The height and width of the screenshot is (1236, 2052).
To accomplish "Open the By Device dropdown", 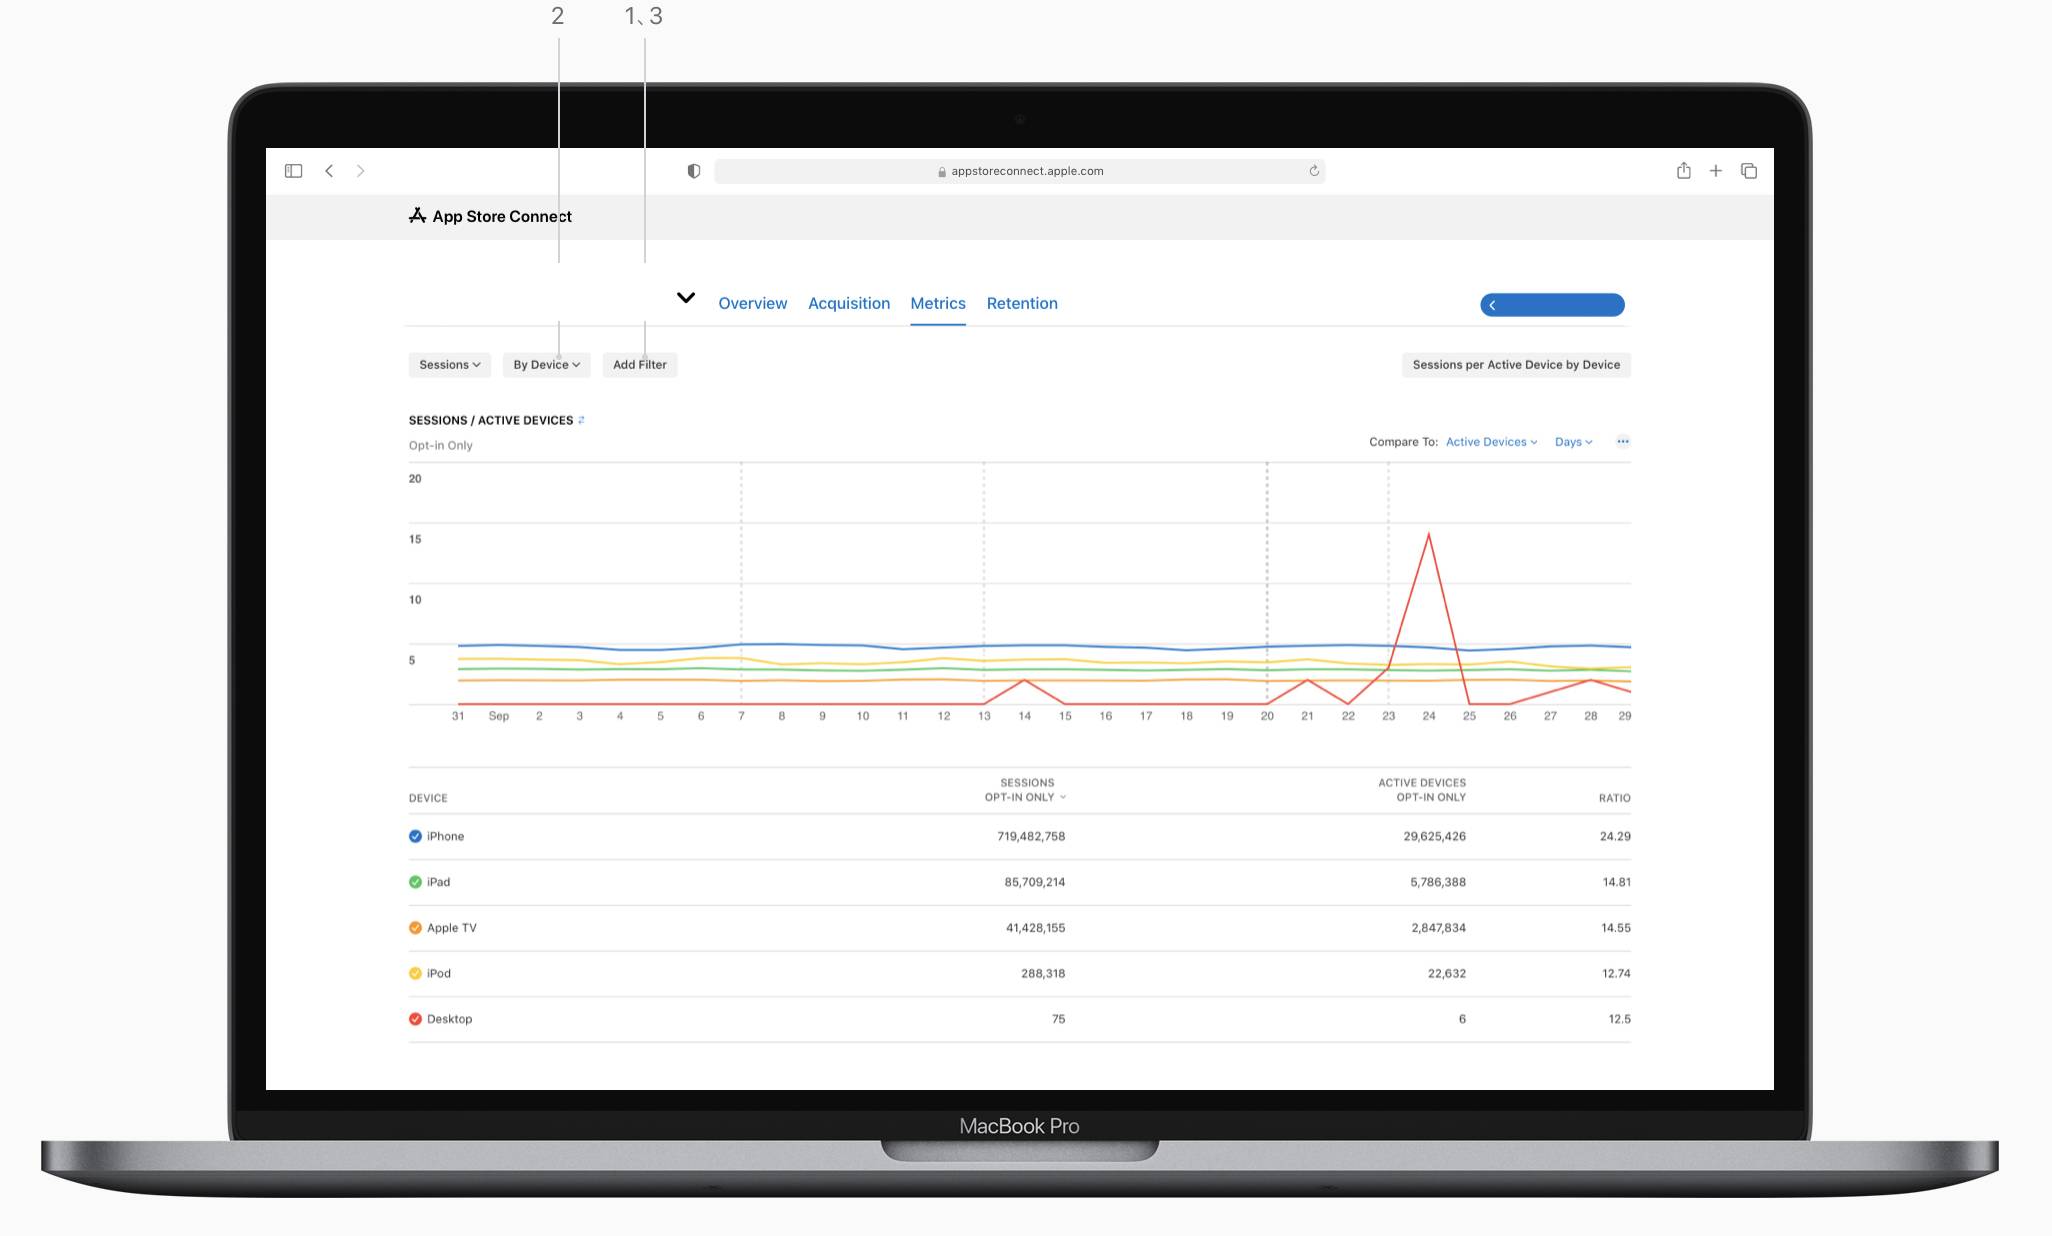I will point(547,365).
